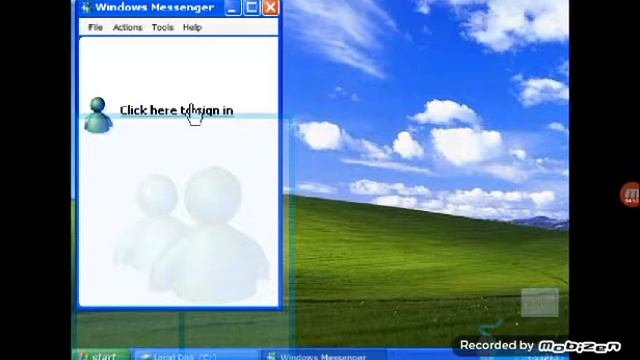
Task: Open the File menu
Action: 95,27
